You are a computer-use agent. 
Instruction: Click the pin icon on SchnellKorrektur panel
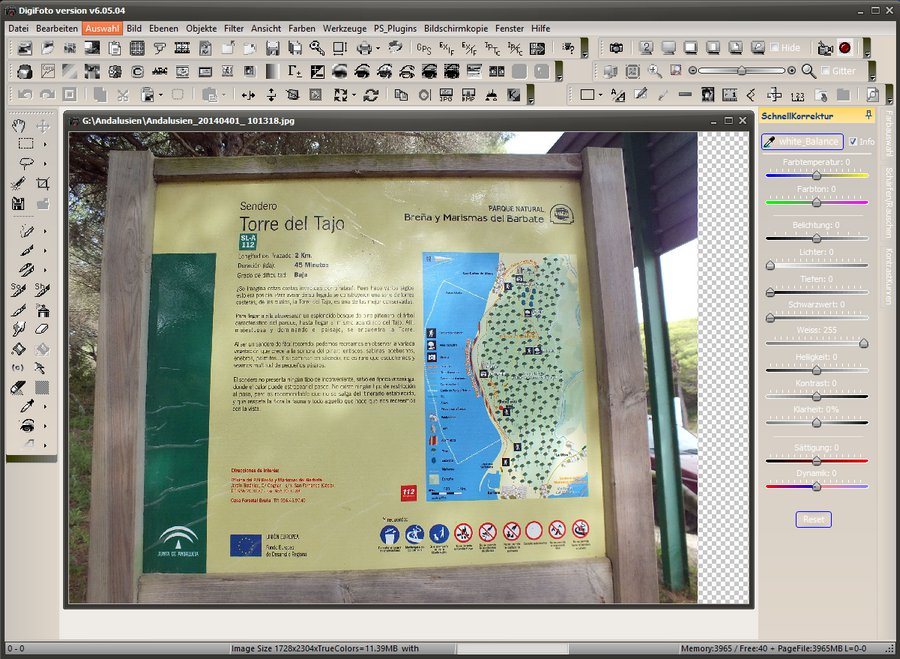tap(868, 116)
